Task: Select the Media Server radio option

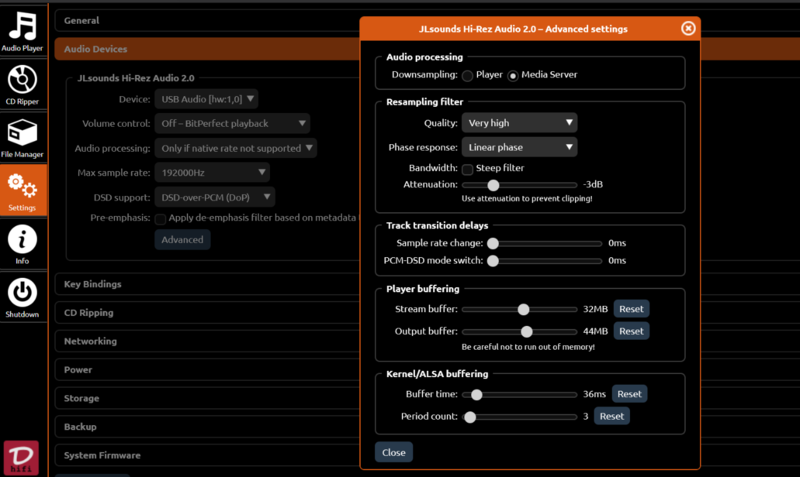Action: coord(514,75)
